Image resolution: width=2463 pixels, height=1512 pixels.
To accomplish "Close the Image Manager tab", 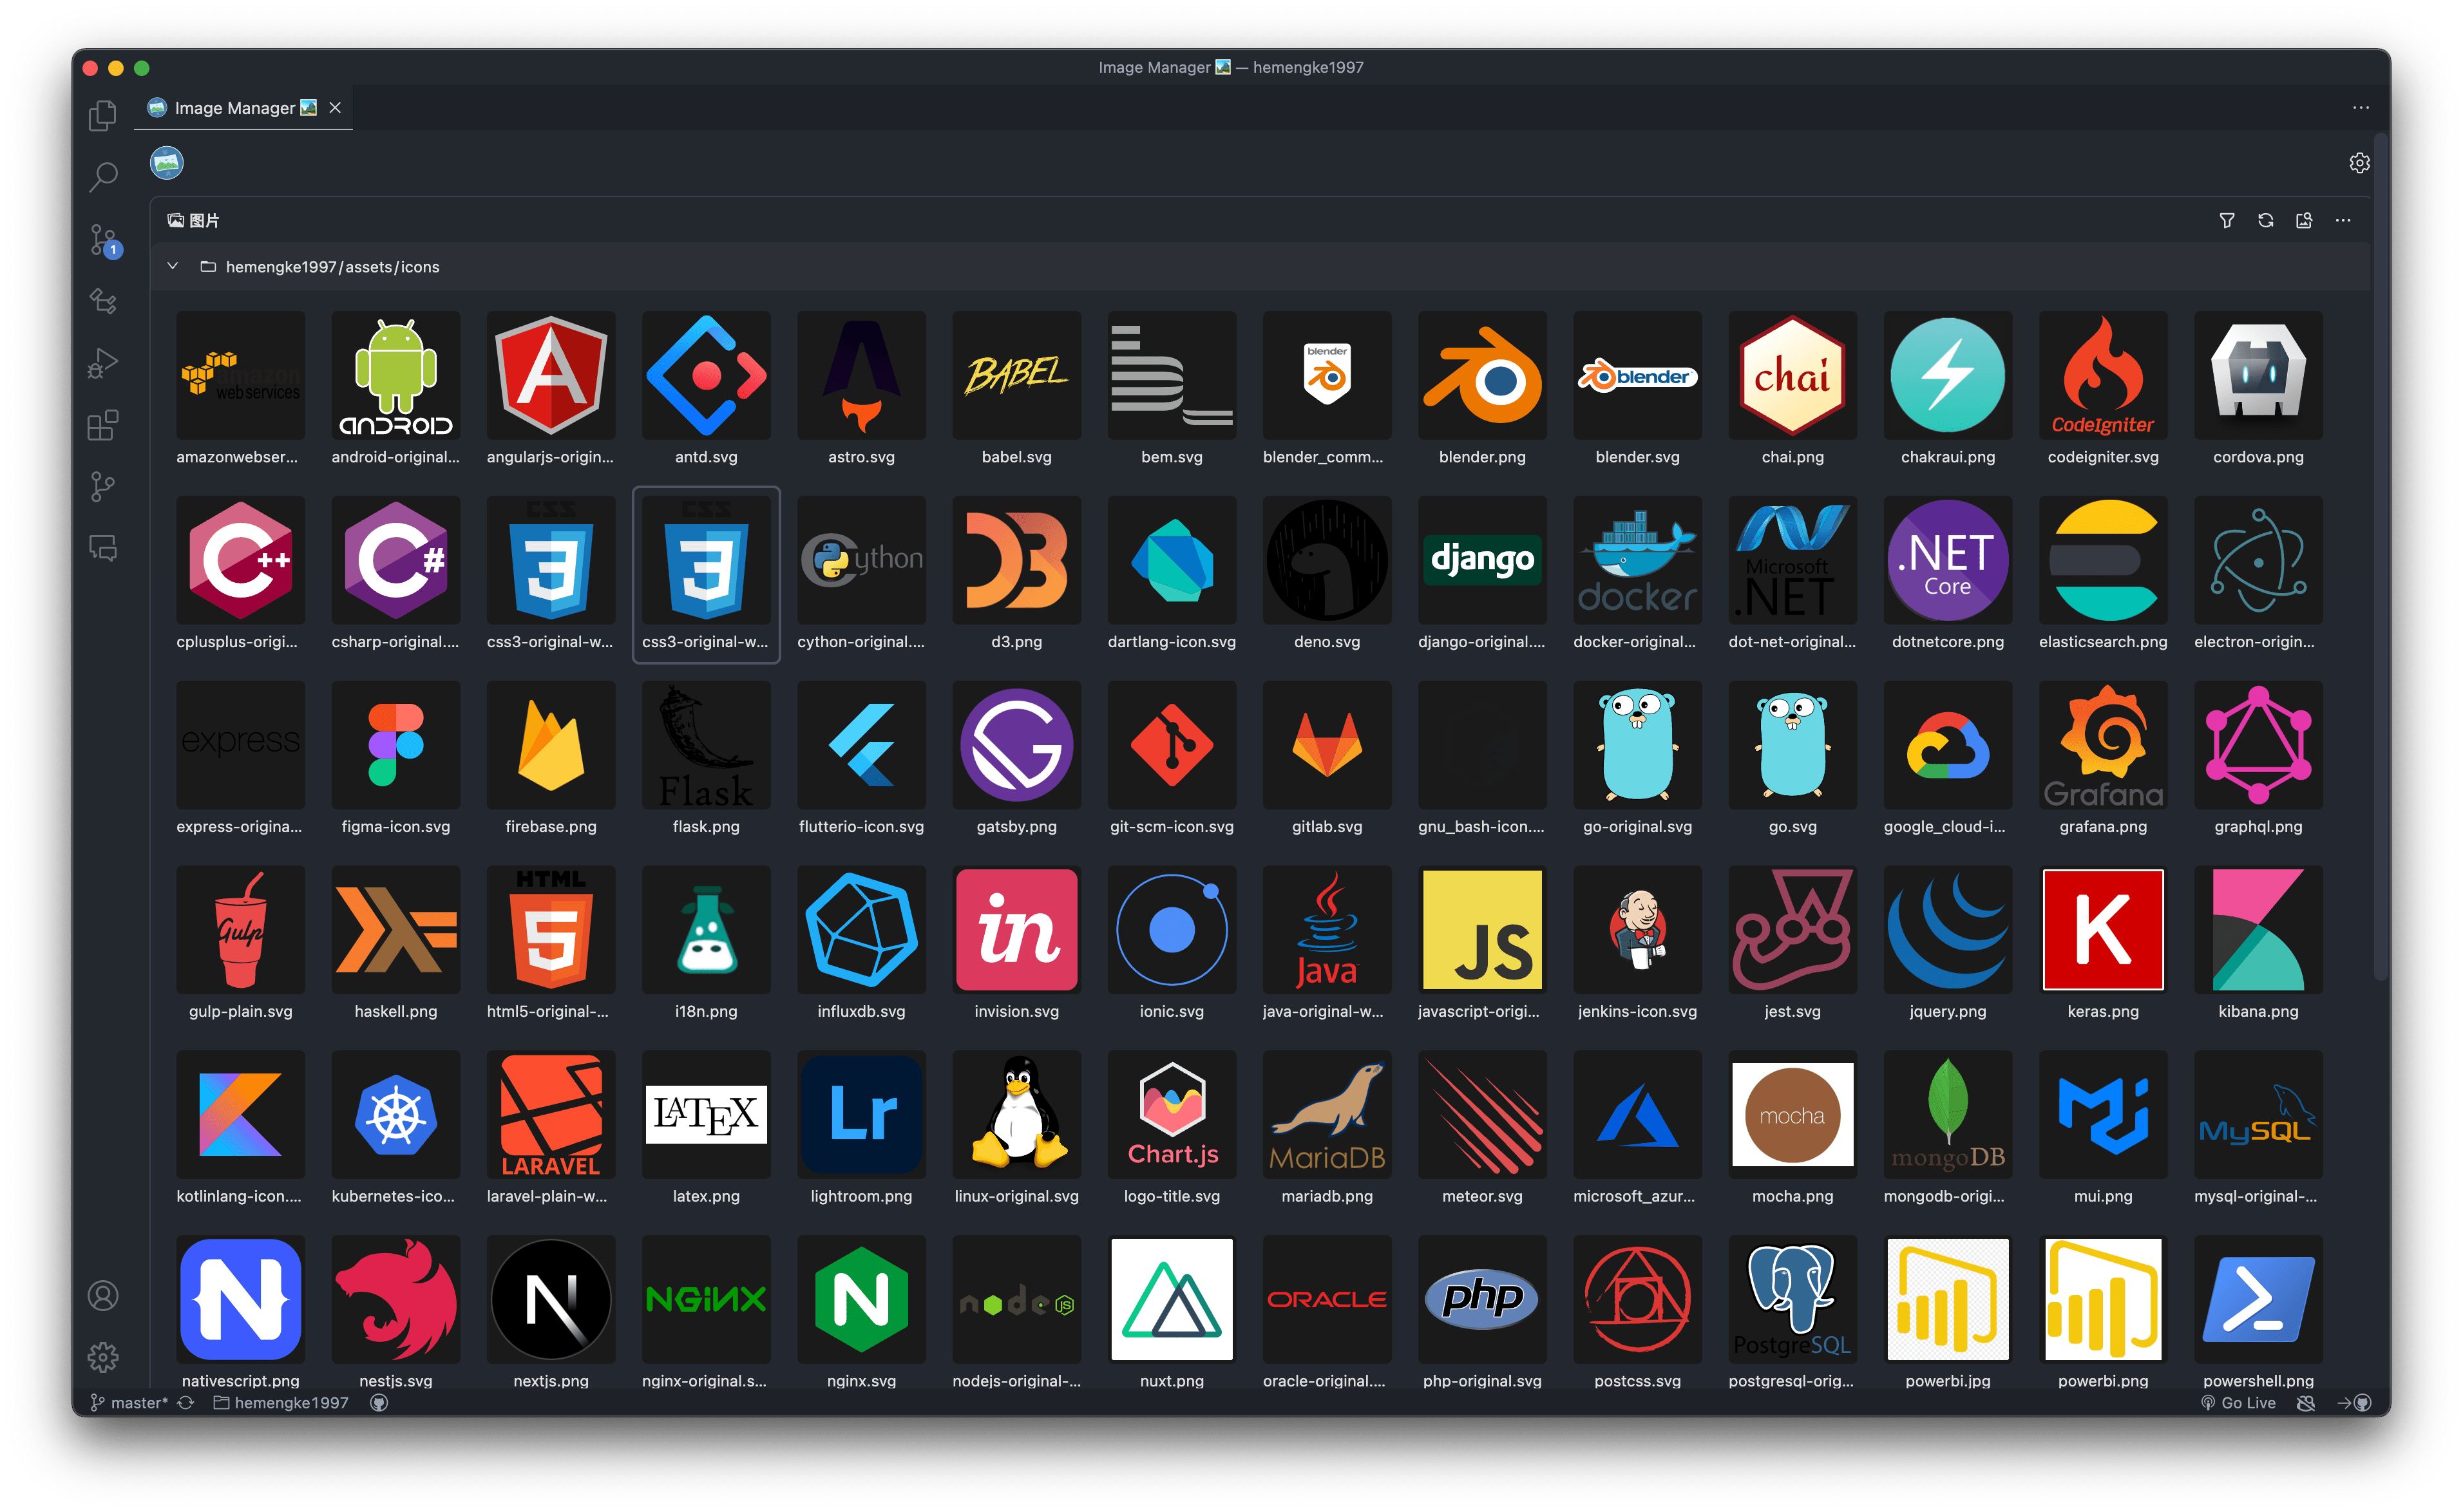I will (x=336, y=108).
